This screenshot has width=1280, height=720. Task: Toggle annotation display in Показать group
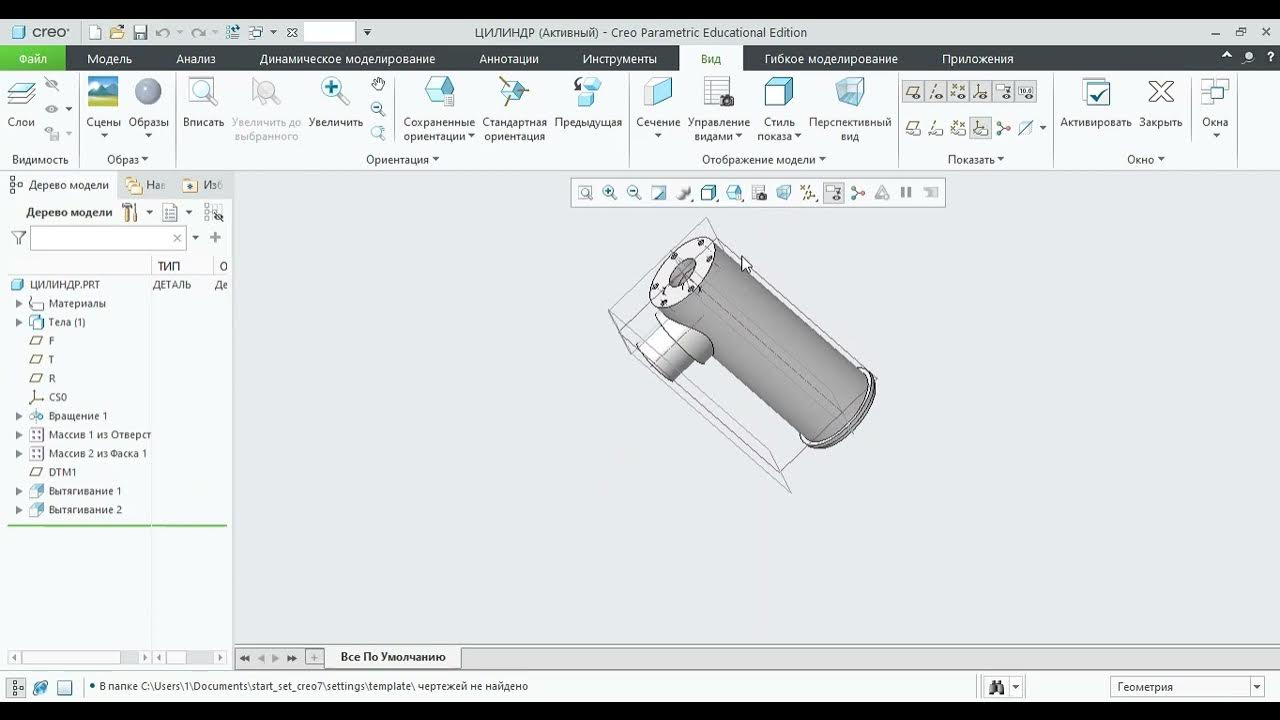pyautogui.click(x=1003, y=93)
